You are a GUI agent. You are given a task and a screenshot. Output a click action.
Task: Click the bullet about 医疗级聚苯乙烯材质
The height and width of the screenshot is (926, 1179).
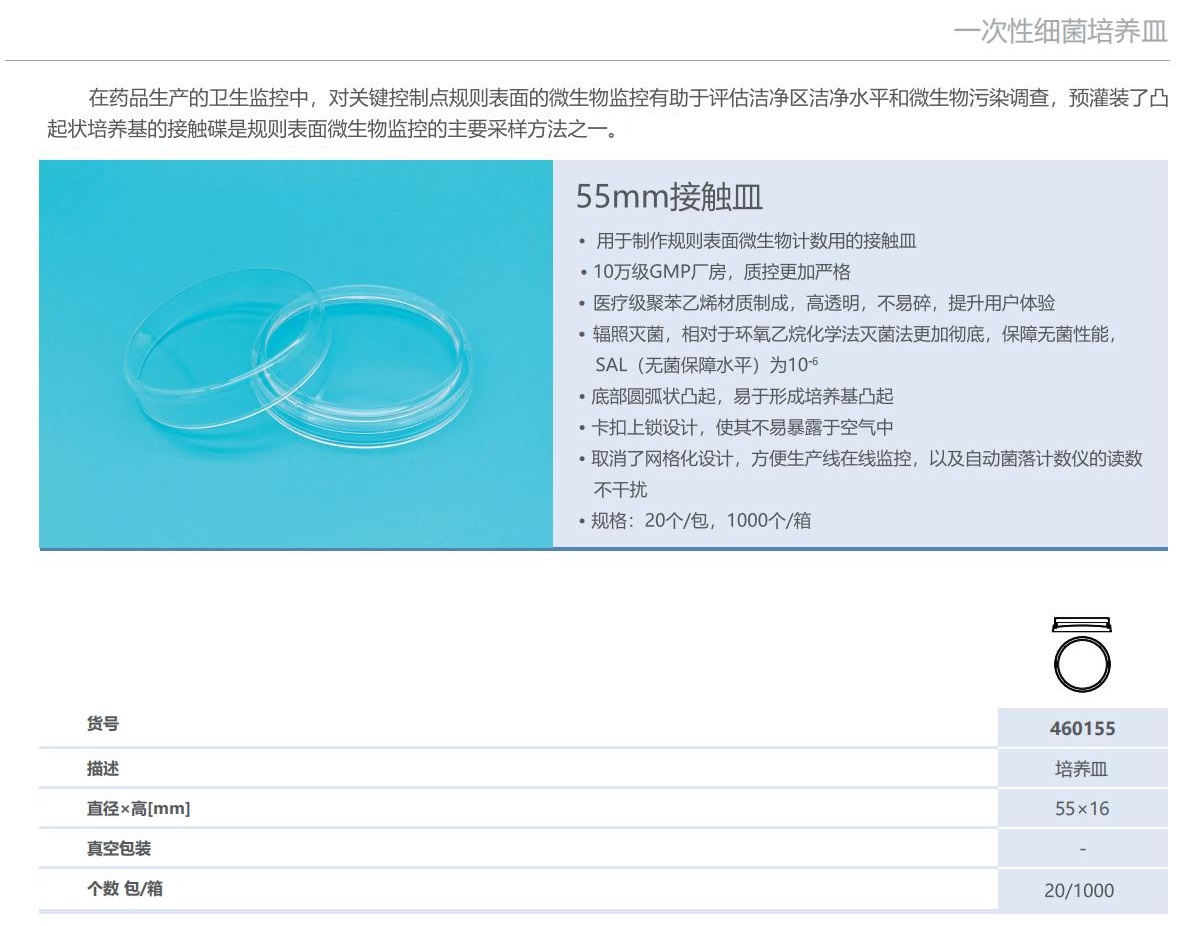(817, 303)
